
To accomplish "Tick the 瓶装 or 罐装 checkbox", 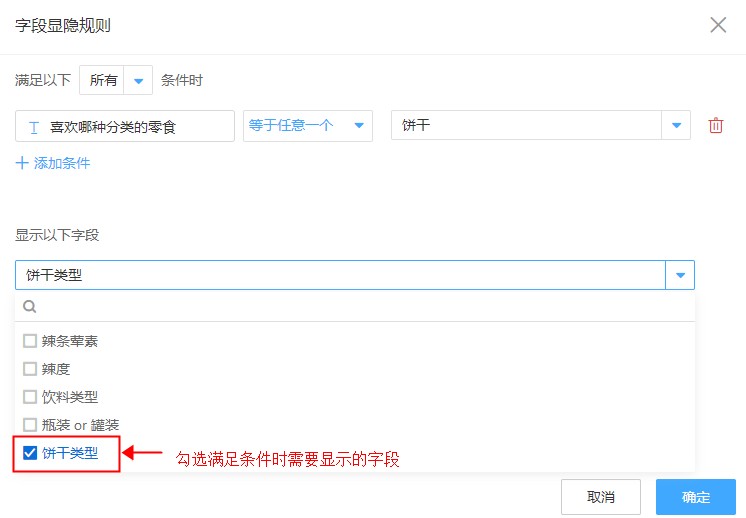I will click(30, 425).
